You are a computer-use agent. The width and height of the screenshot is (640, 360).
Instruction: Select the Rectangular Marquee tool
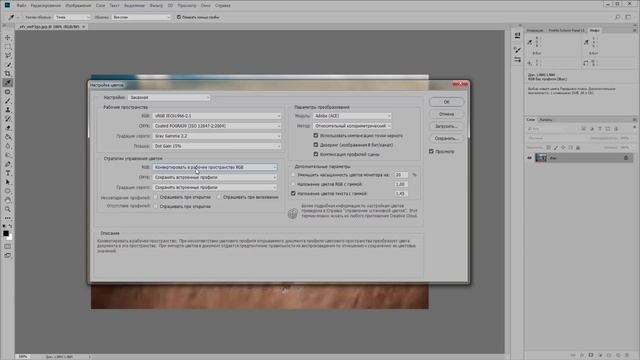(8, 47)
